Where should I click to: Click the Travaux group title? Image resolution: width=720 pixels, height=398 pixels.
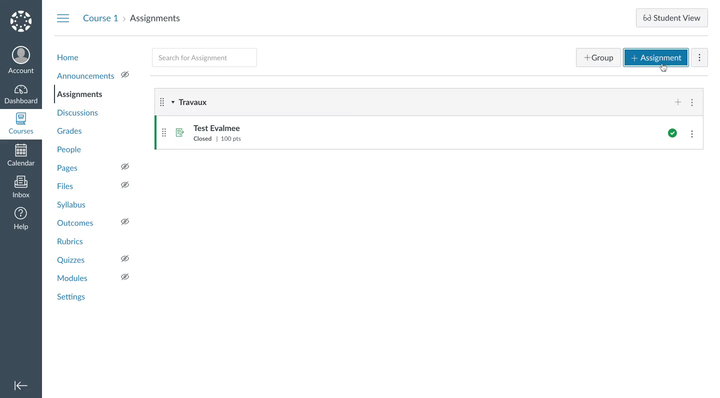pyautogui.click(x=192, y=102)
